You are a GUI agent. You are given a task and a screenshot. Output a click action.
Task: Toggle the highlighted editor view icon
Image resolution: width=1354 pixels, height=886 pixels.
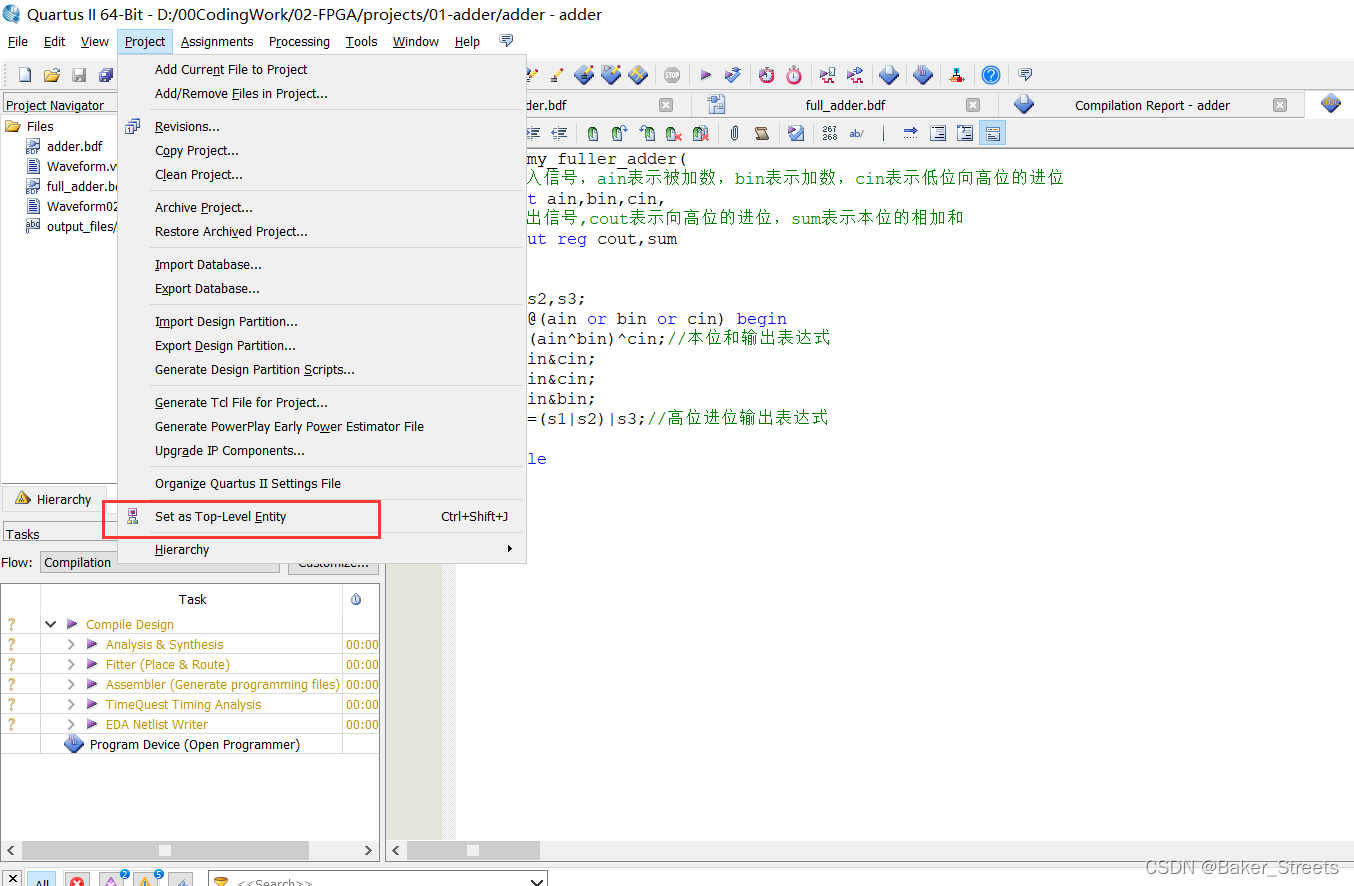click(x=992, y=133)
